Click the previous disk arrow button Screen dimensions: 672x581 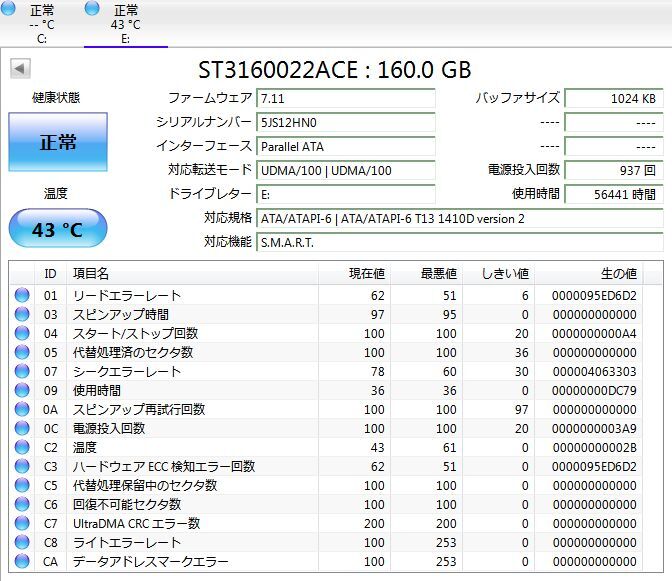20,69
